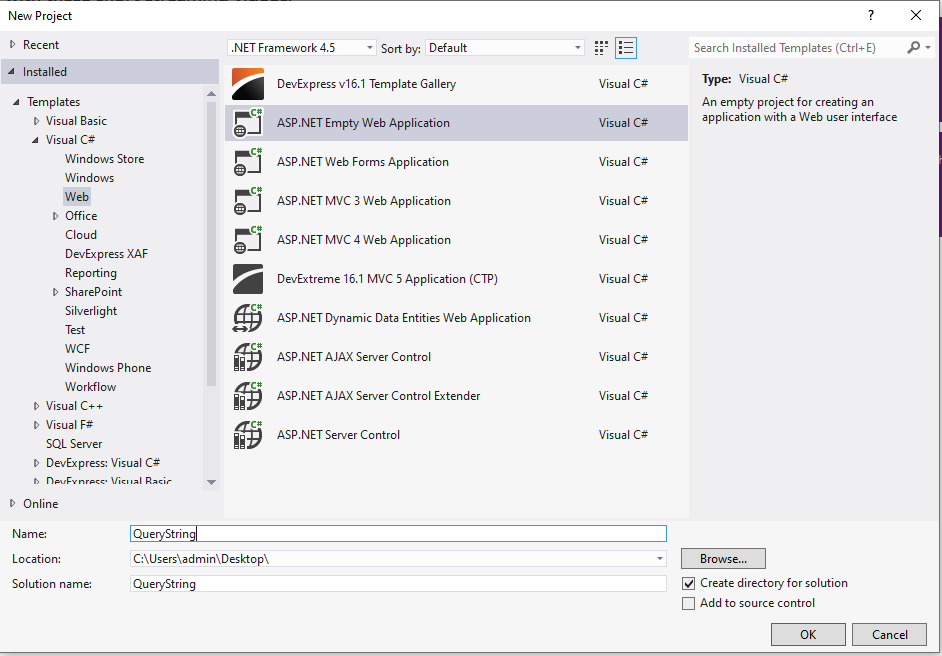Select the WCF category
942x656 pixels.
(77, 349)
